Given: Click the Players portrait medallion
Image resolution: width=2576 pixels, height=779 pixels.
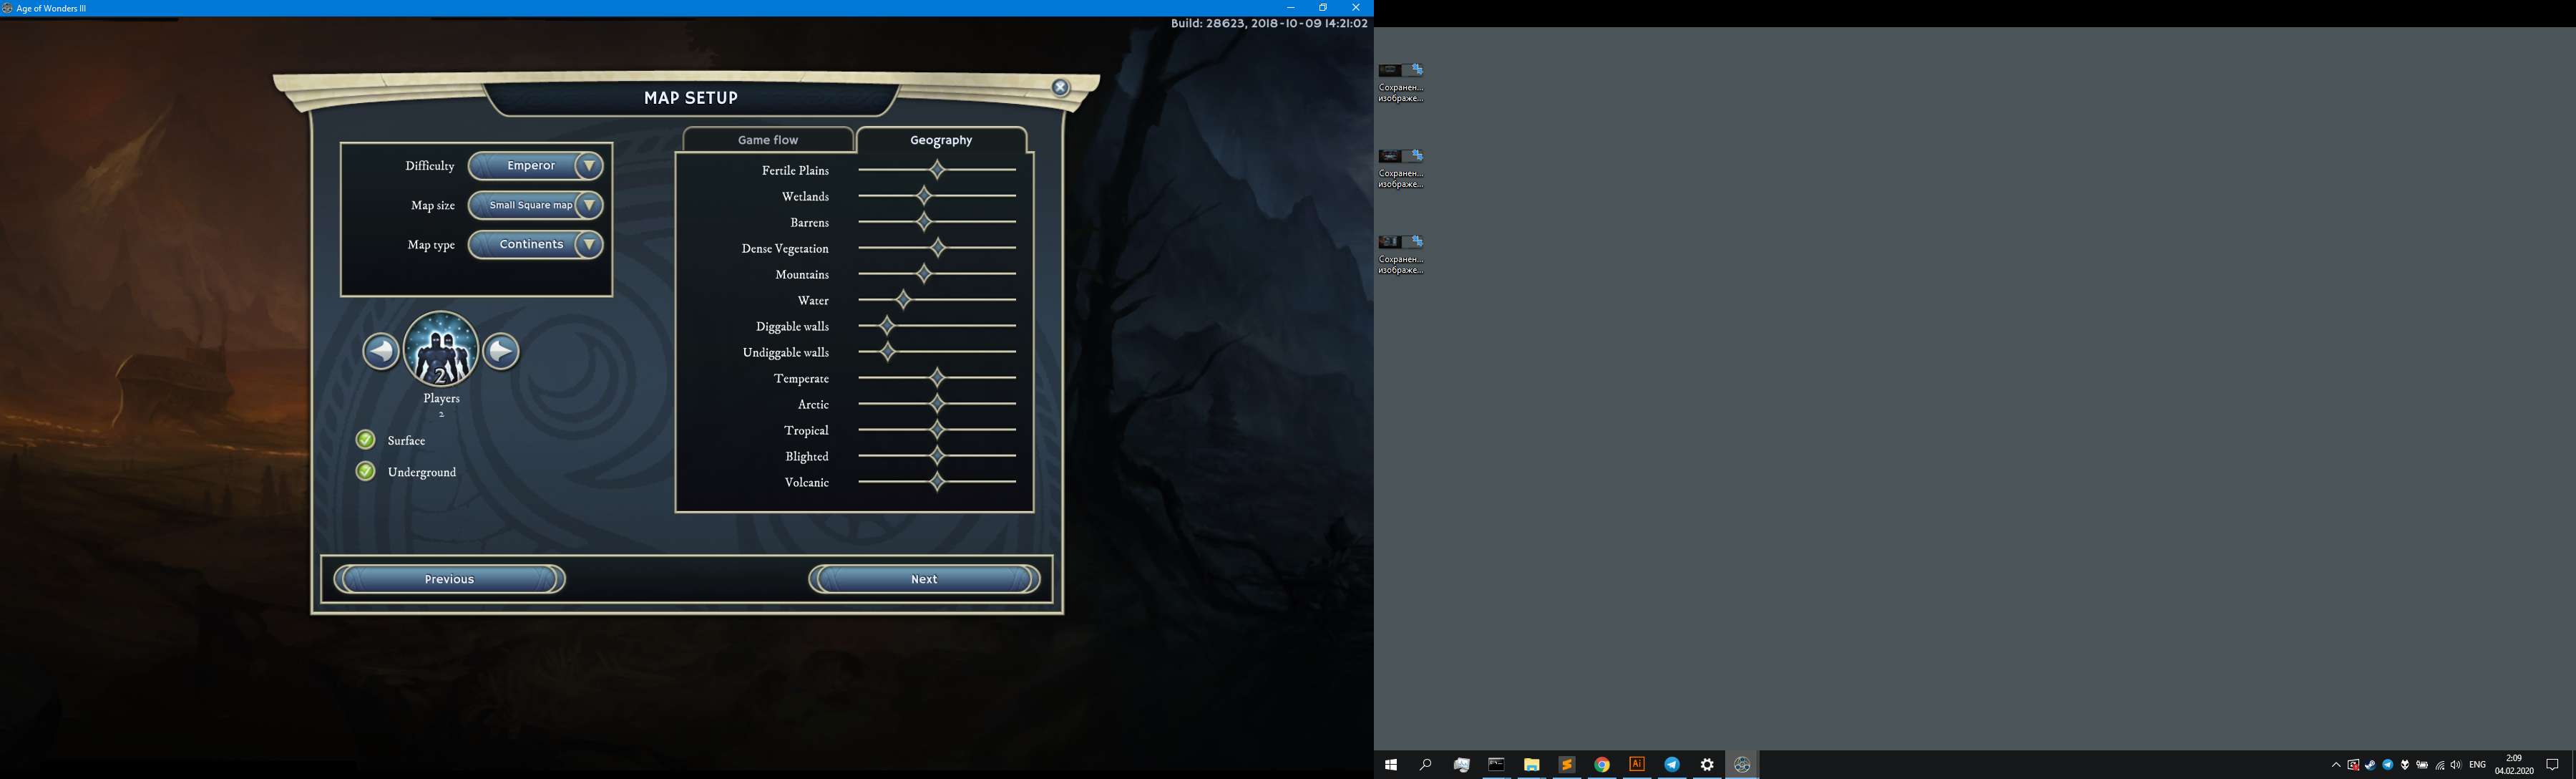Looking at the screenshot, I should (x=440, y=349).
